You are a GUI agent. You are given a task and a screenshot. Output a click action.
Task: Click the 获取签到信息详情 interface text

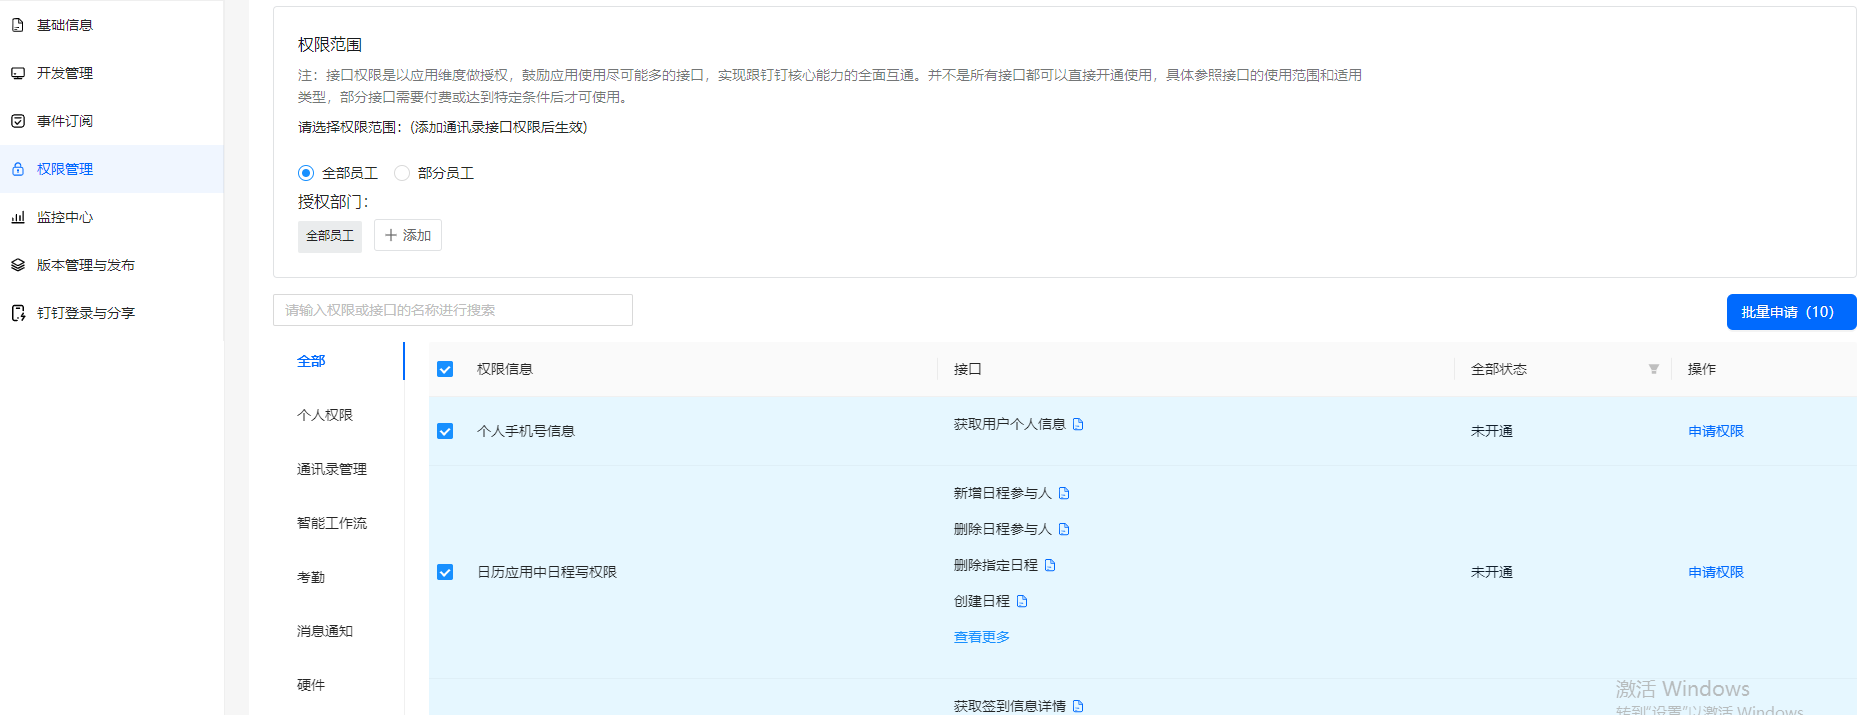(1010, 706)
